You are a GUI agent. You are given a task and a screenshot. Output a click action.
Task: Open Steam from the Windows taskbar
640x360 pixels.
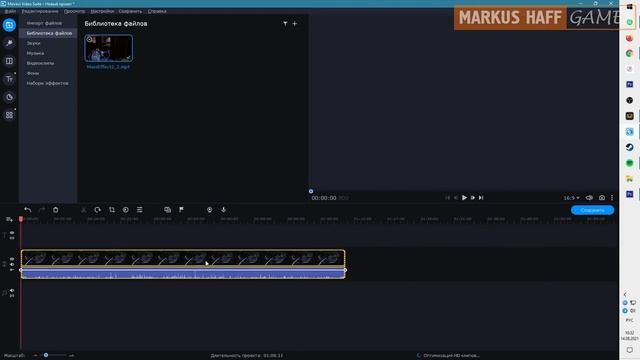click(629, 147)
